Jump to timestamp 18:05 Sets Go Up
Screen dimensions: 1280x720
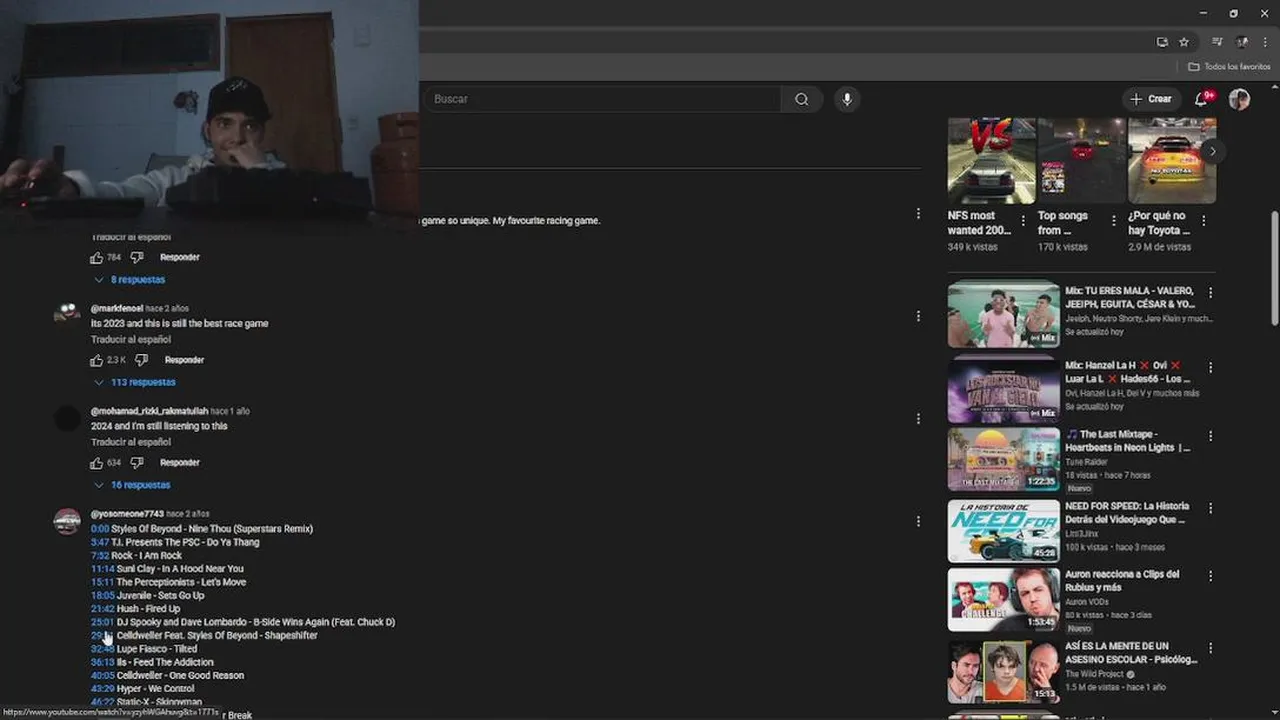(x=102, y=596)
